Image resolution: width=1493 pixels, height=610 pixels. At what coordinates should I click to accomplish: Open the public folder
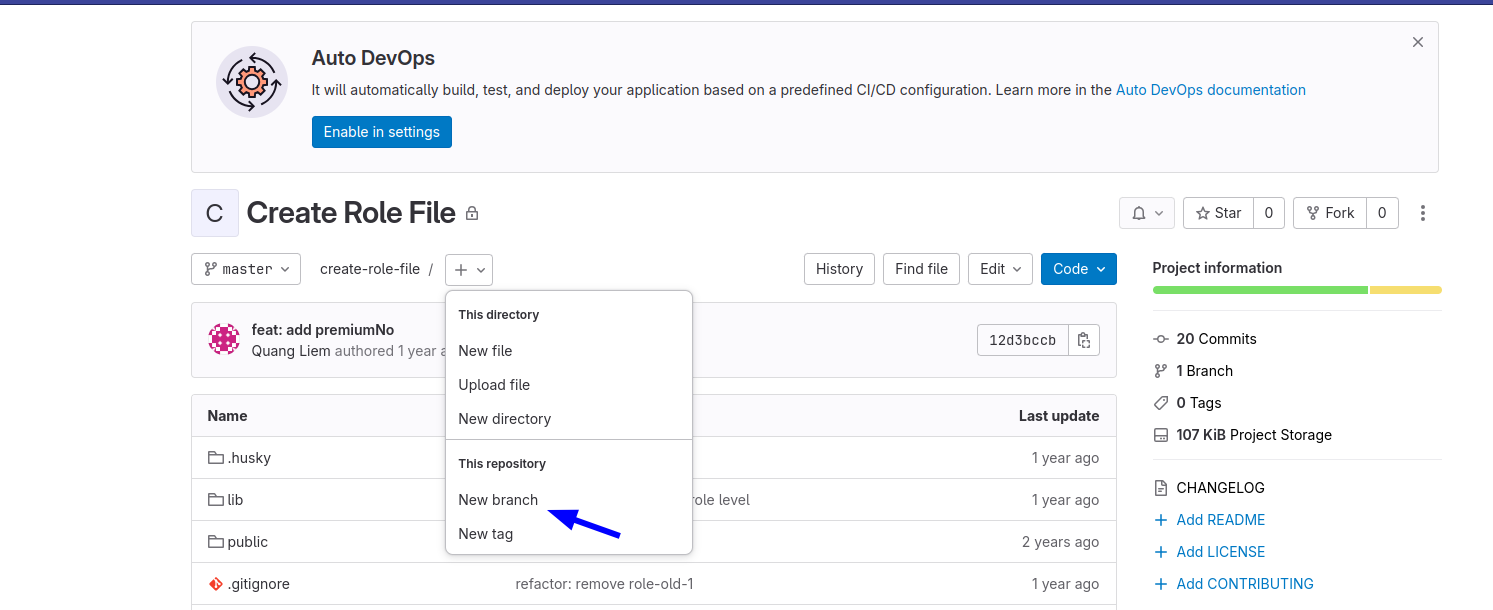pos(247,542)
